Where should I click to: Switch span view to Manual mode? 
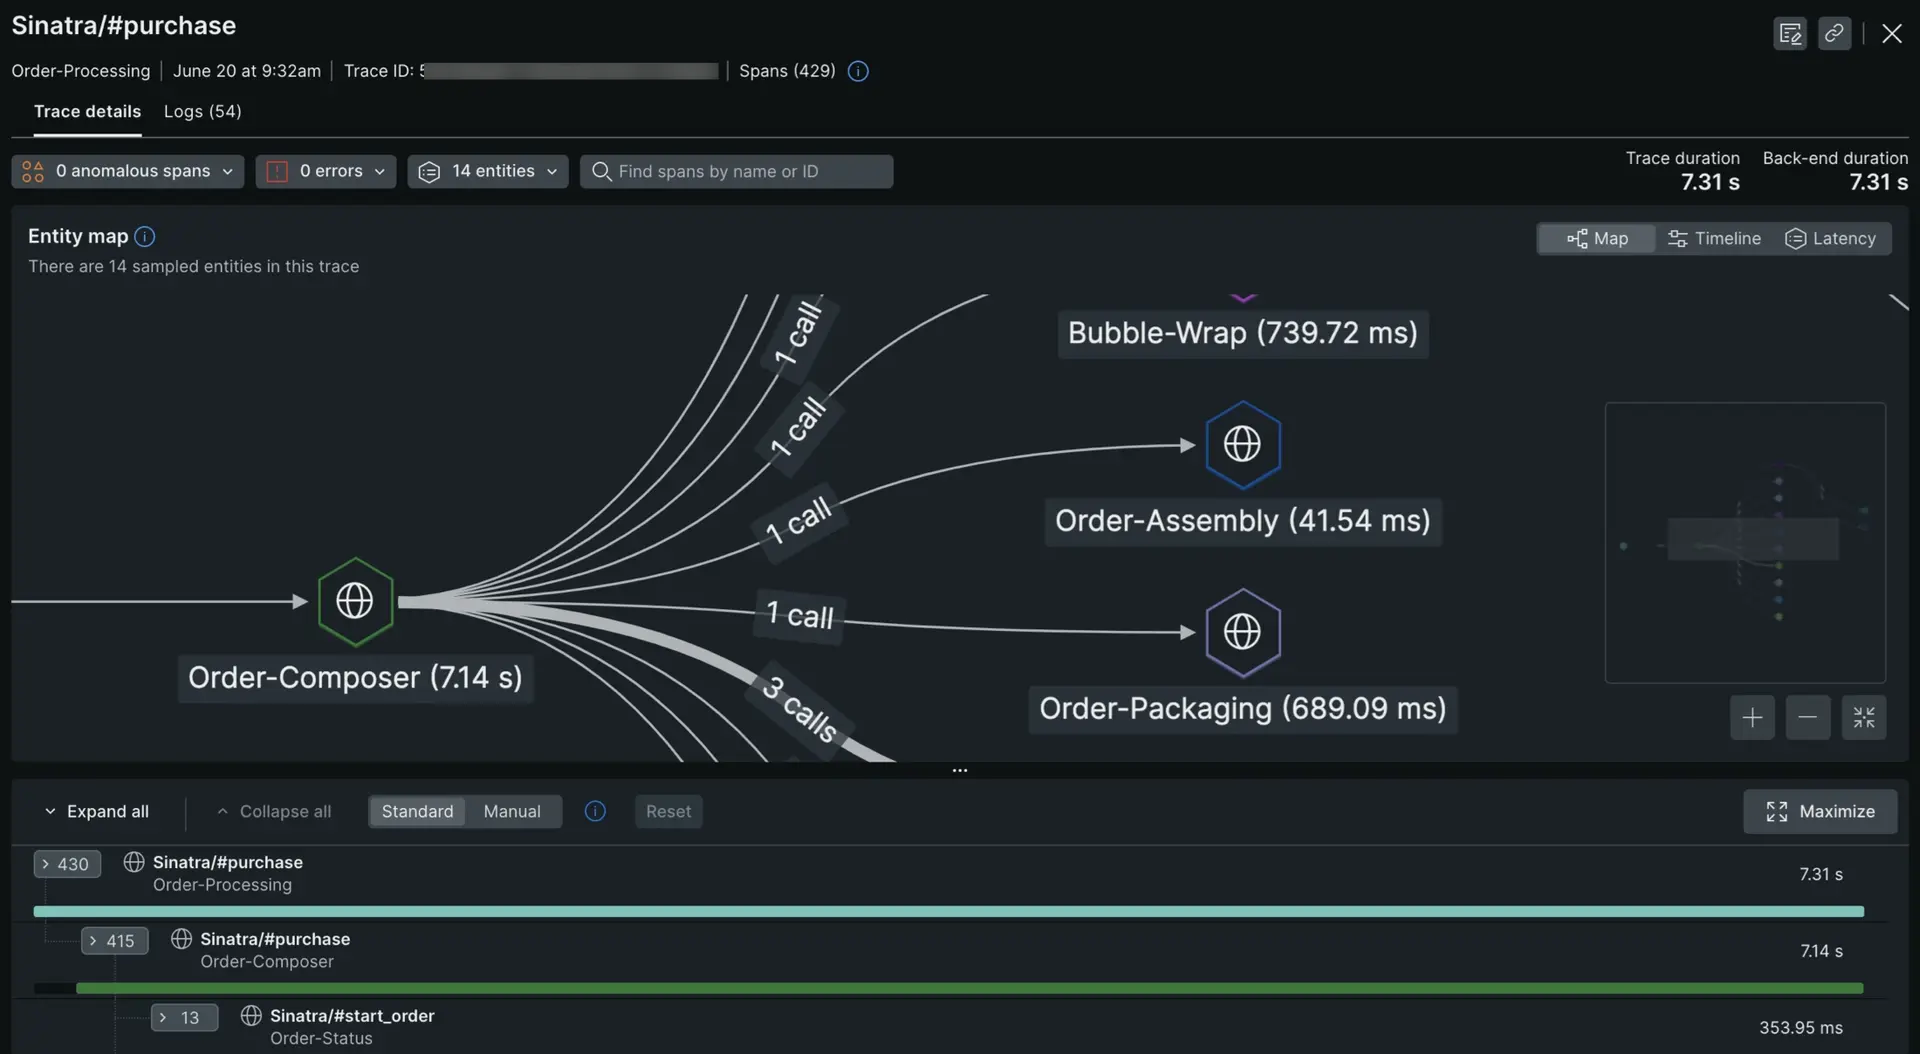click(x=511, y=812)
